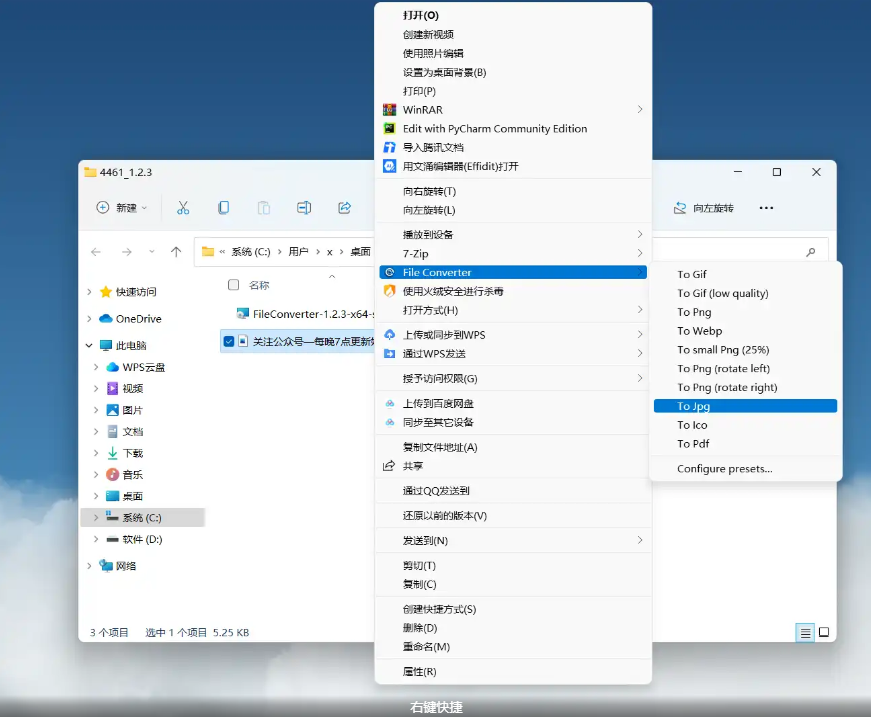Click 向左旋转 rotate left toolbar button

point(703,208)
